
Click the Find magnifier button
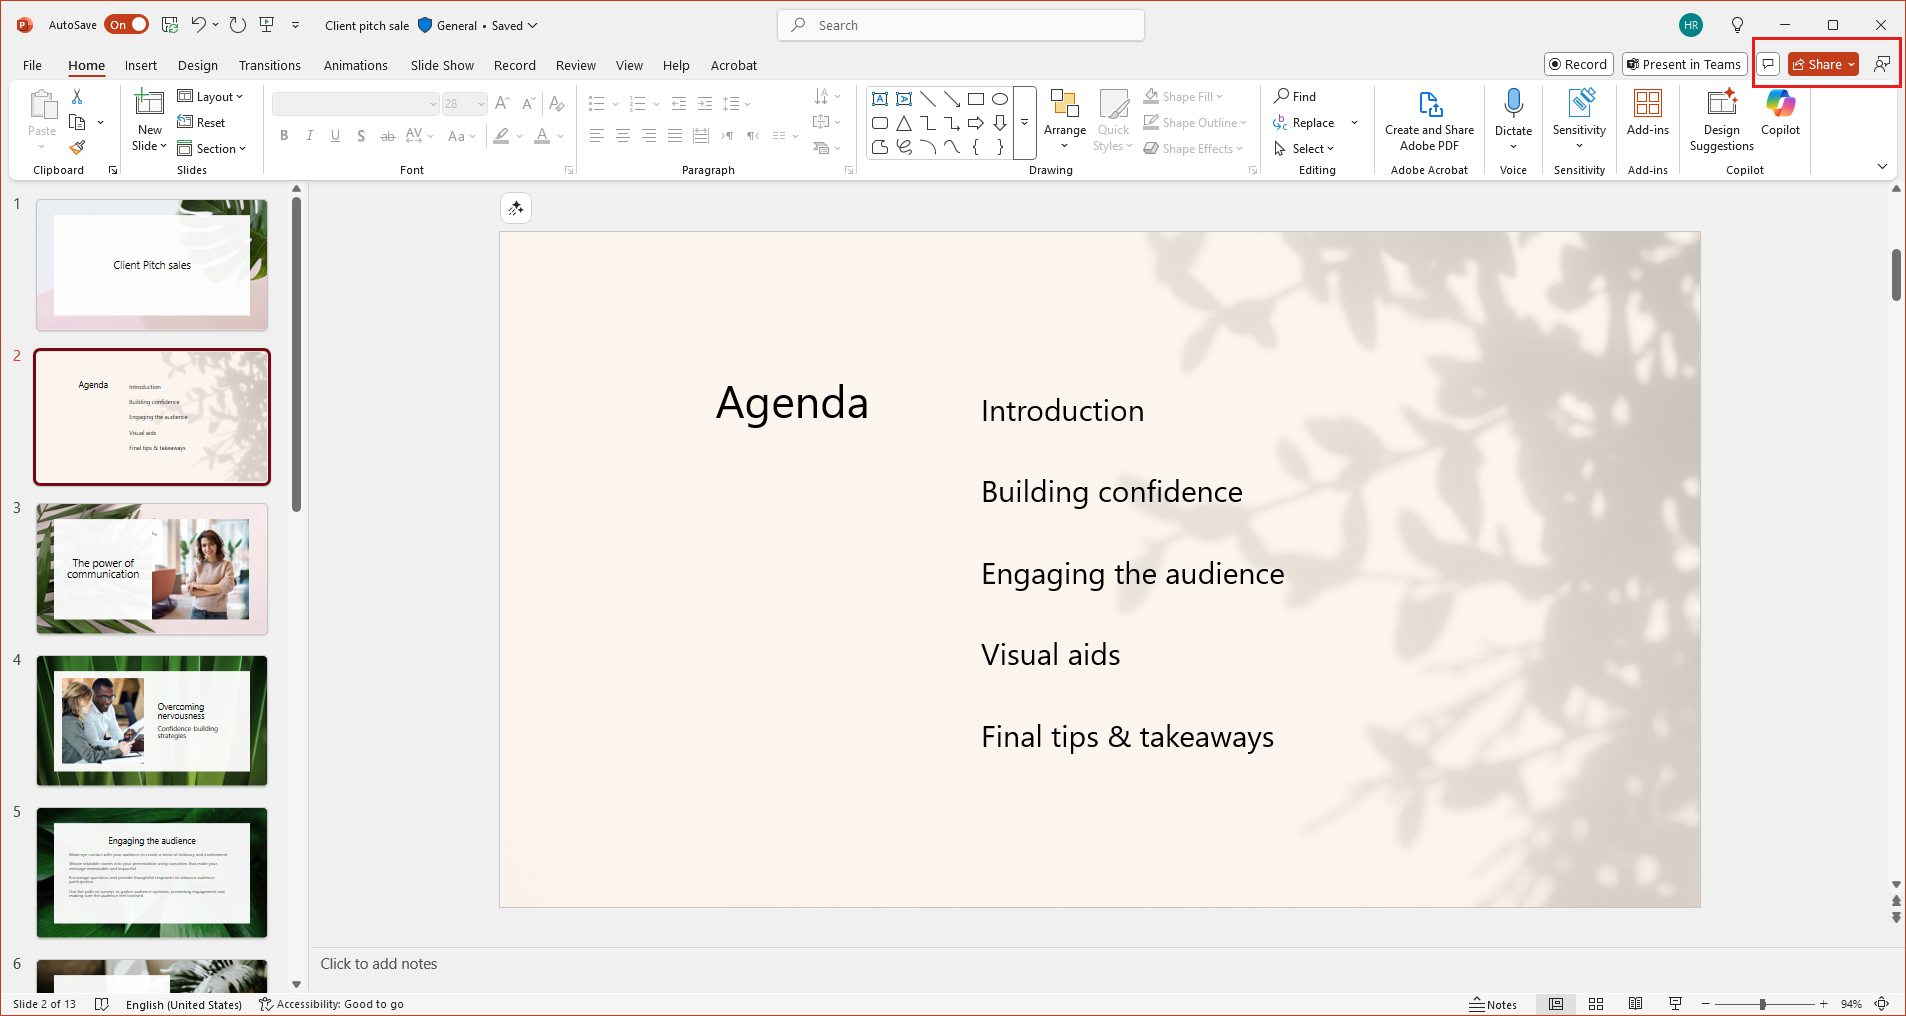[x=1295, y=96]
